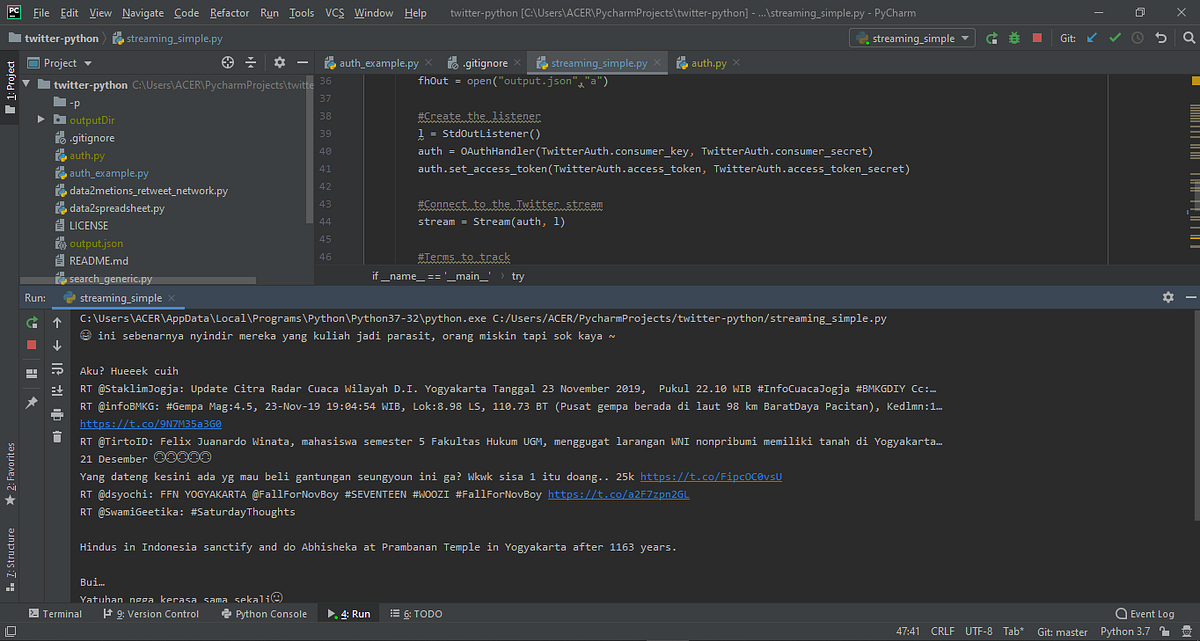Click the Git update/pull blue arrow icon
This screenshot has height=641, width=1200.
click(1091, 37)
